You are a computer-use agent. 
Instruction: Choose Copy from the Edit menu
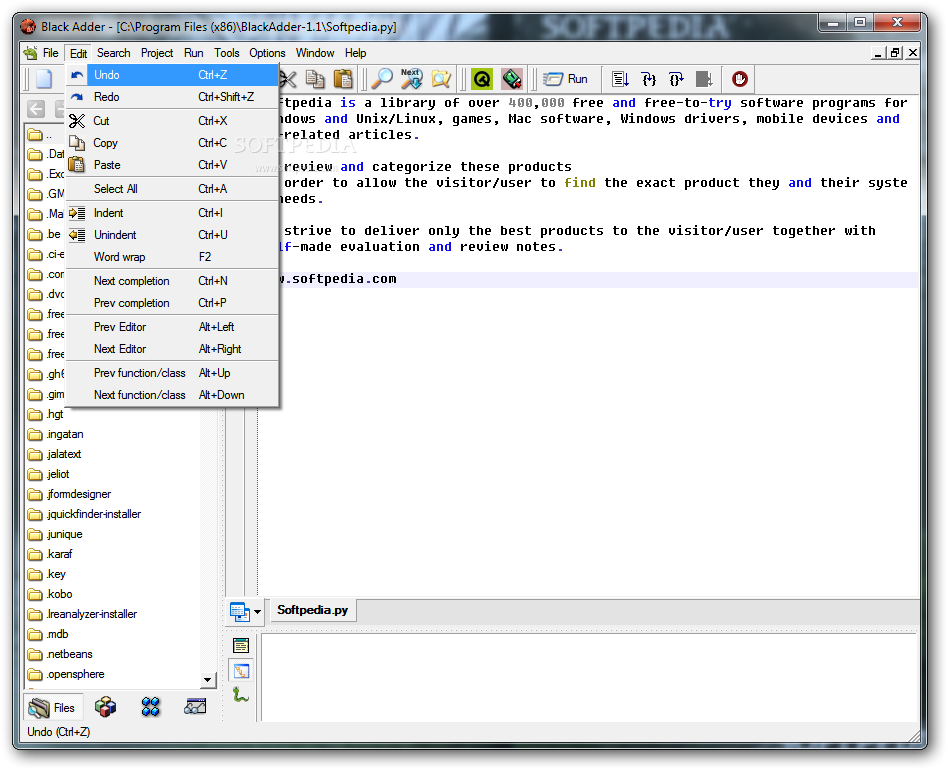(172, 143)
